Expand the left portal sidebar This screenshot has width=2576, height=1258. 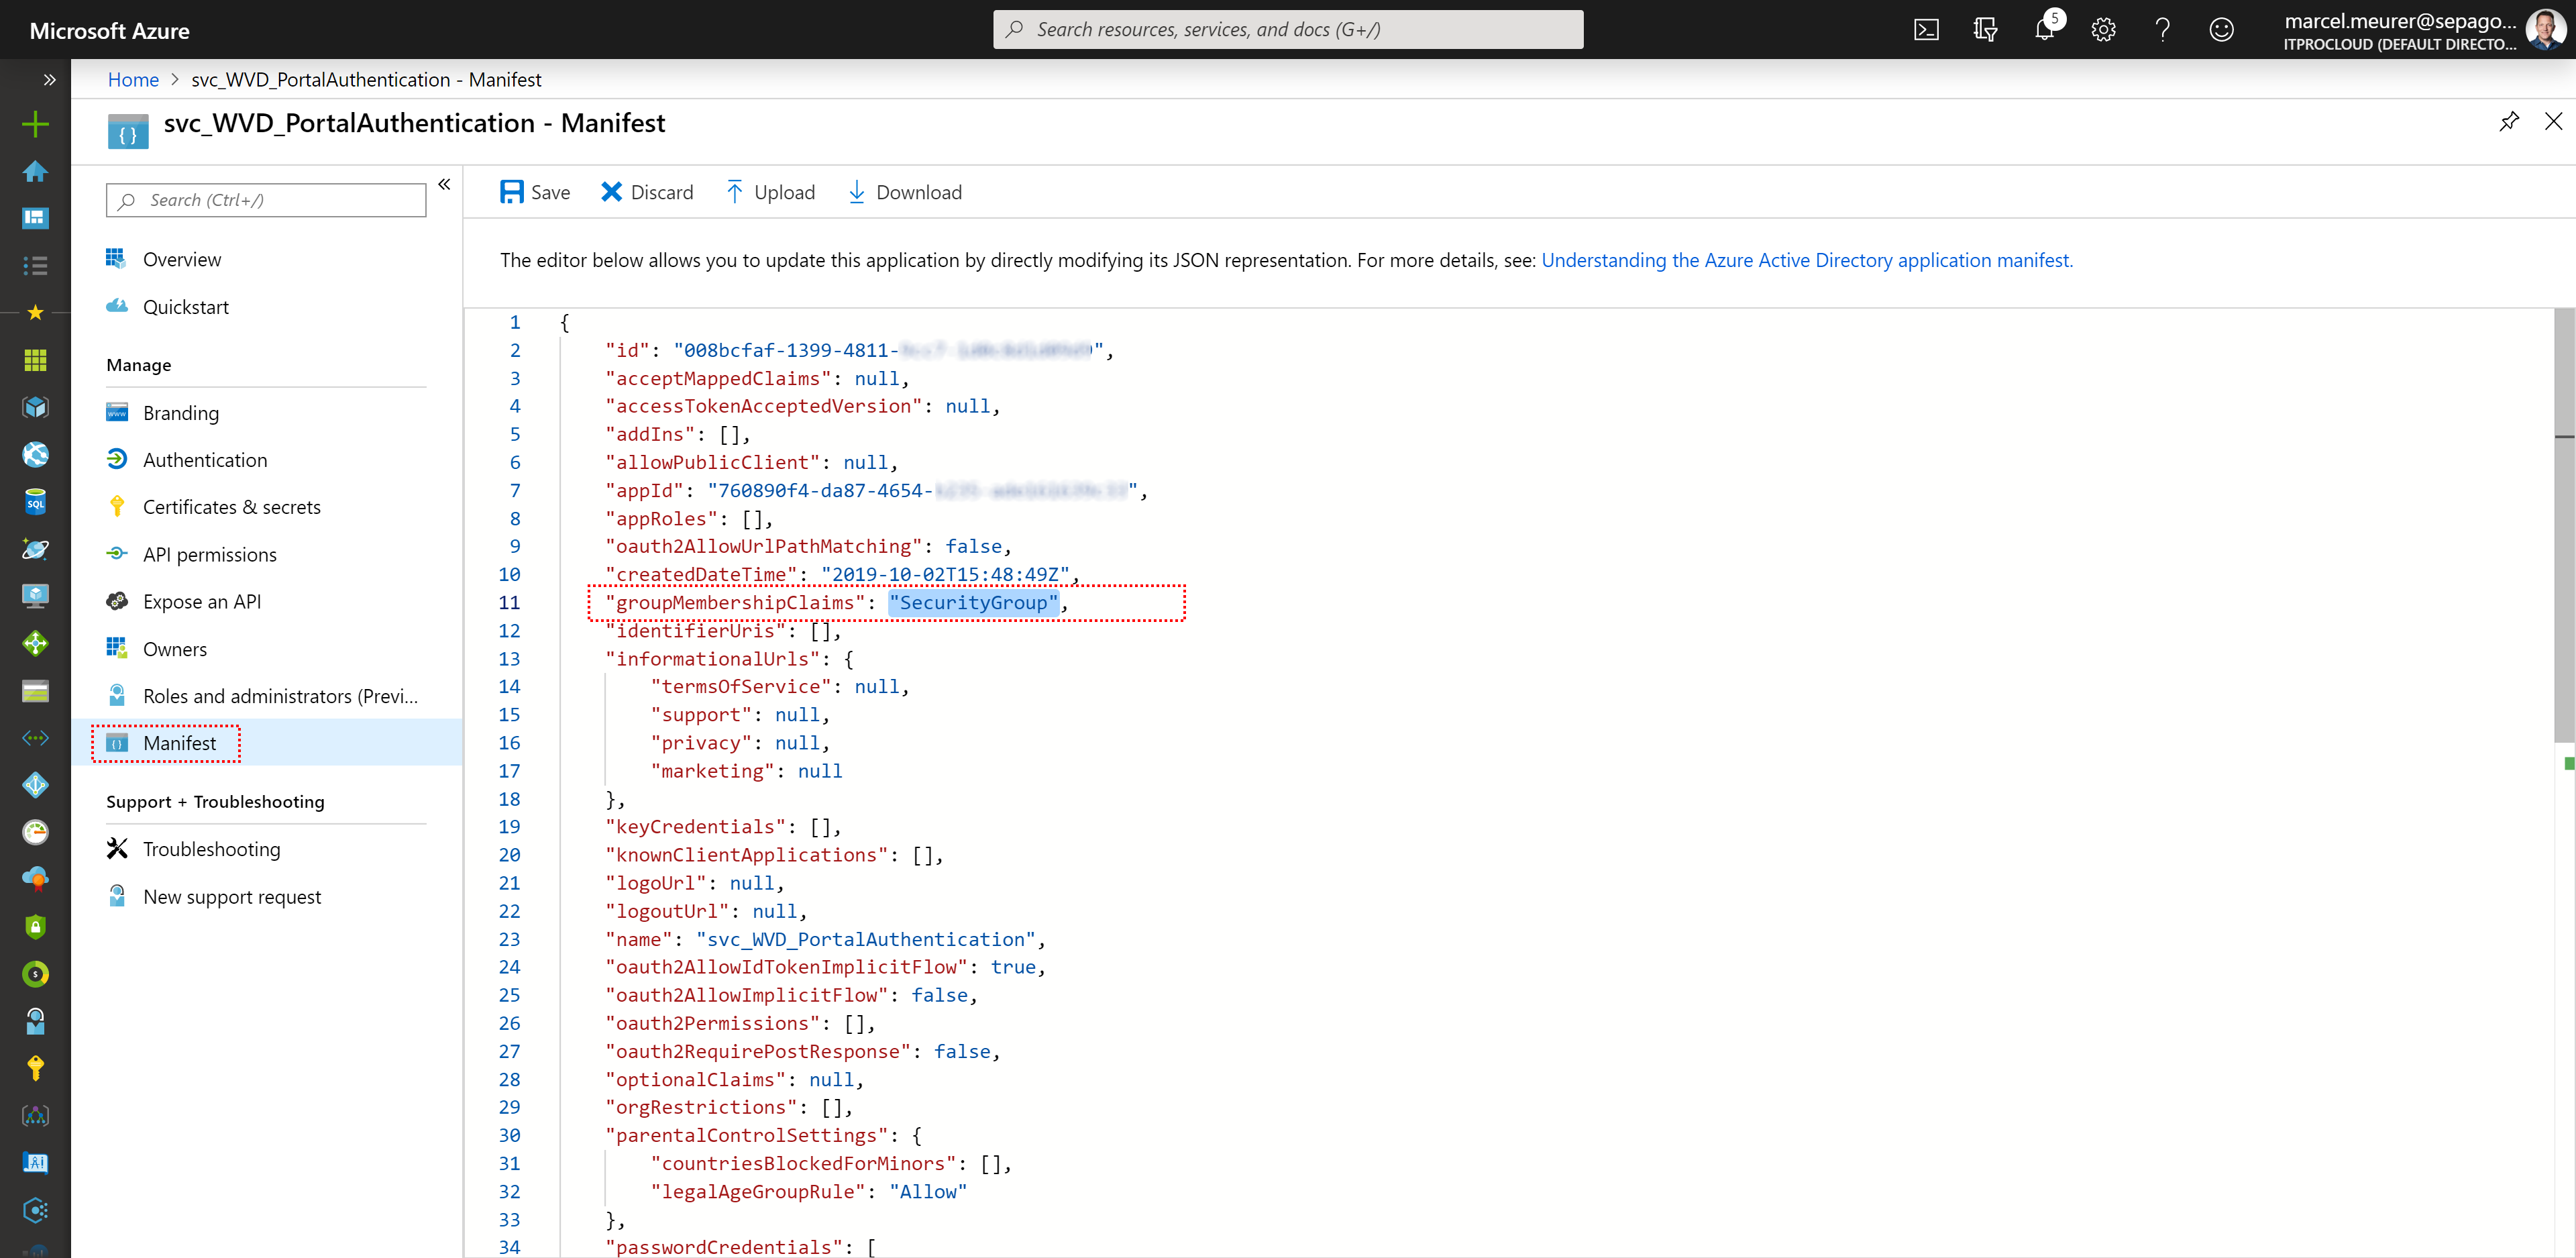click(x=49, y=79)
